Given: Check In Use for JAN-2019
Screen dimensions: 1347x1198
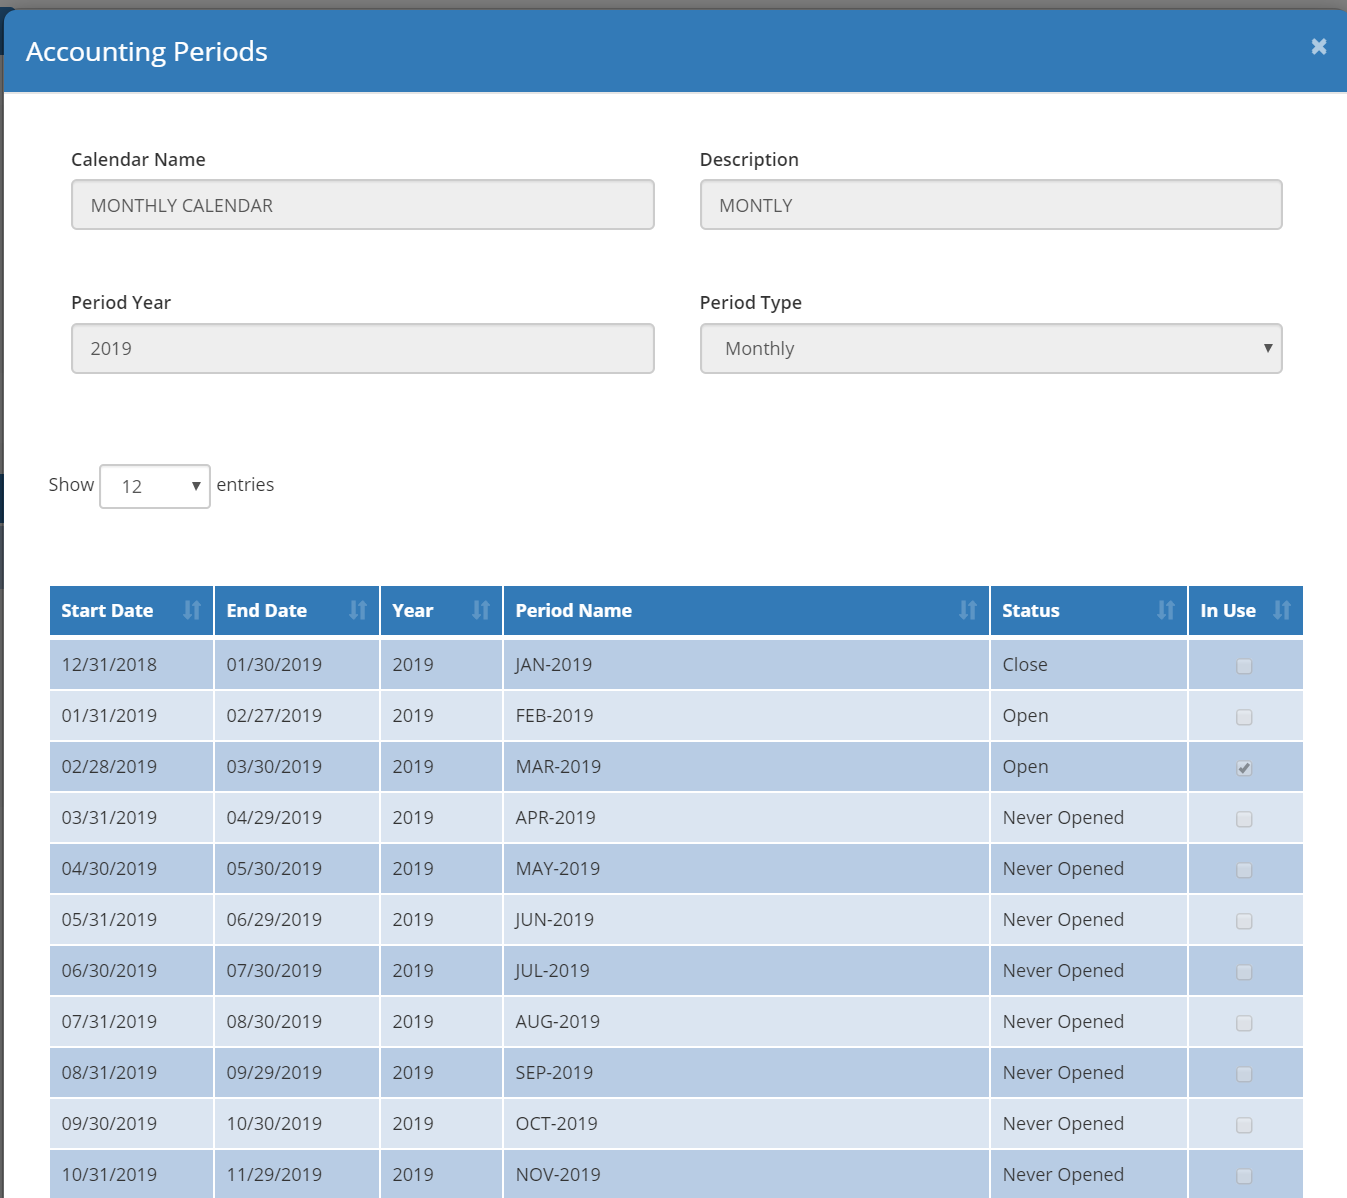Looking at the screenshot, I should click(x=1244, y=664).
